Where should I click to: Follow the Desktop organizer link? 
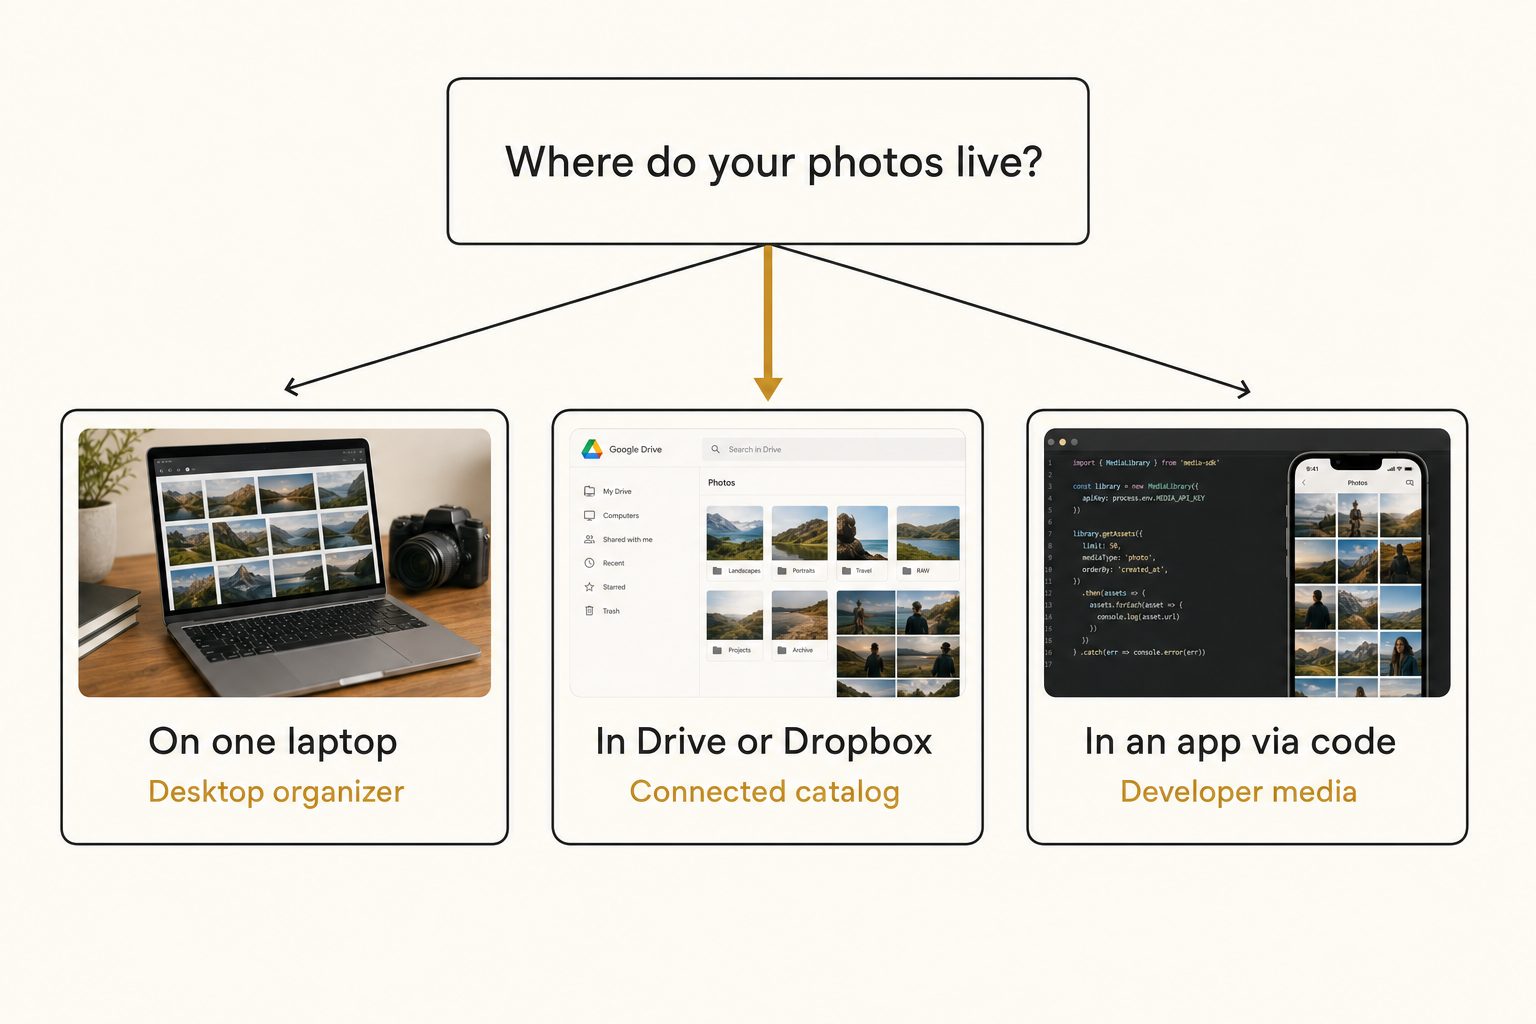[x=276, y=792]
